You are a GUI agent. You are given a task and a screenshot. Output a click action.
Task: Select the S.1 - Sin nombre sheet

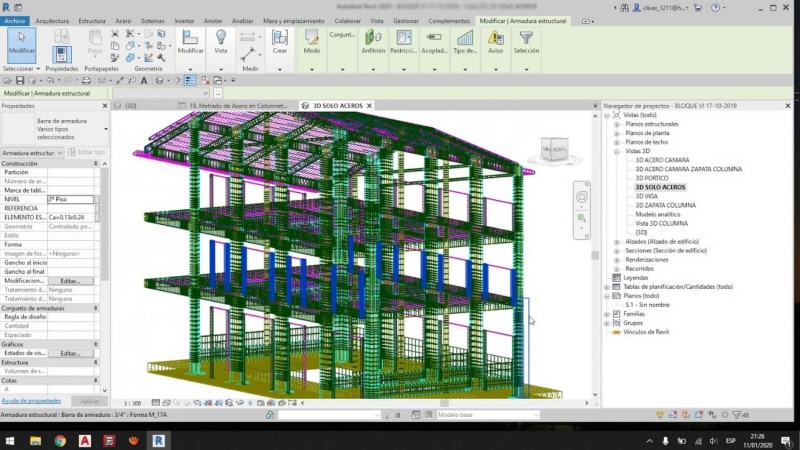[x=647, y=305]
